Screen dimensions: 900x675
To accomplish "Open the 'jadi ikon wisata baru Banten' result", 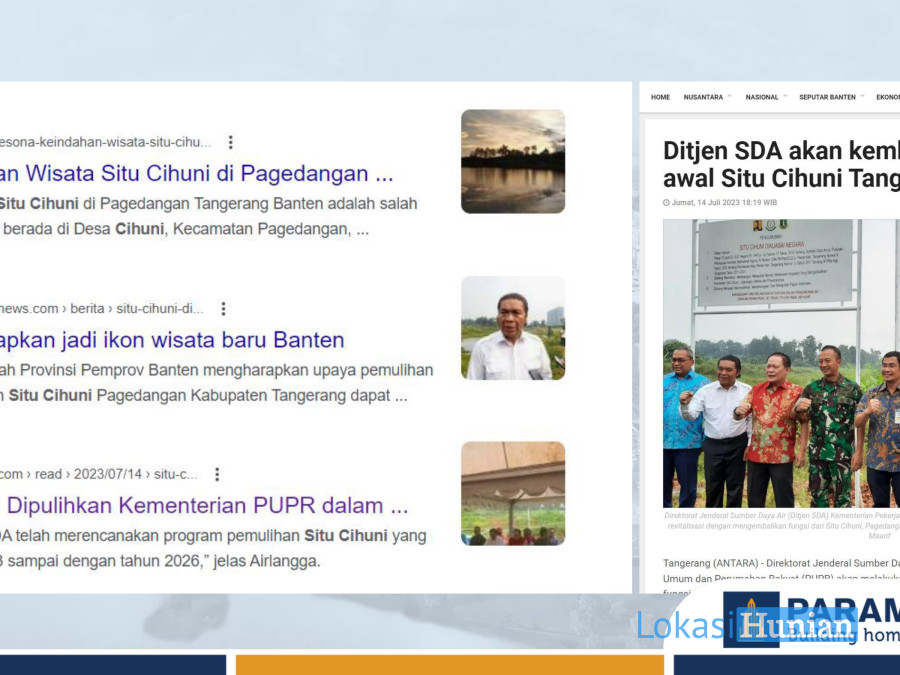I will click(172, 340).
